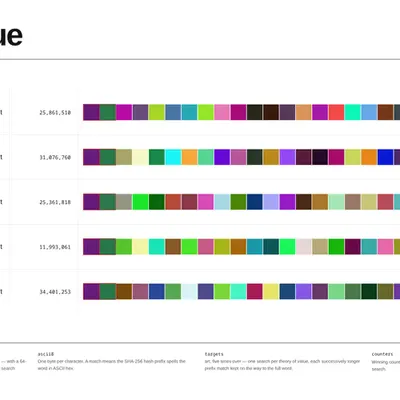The image size is (400, 400).
Task: Choose the cyan swatch in second row
Action: (x=173, y=157)
